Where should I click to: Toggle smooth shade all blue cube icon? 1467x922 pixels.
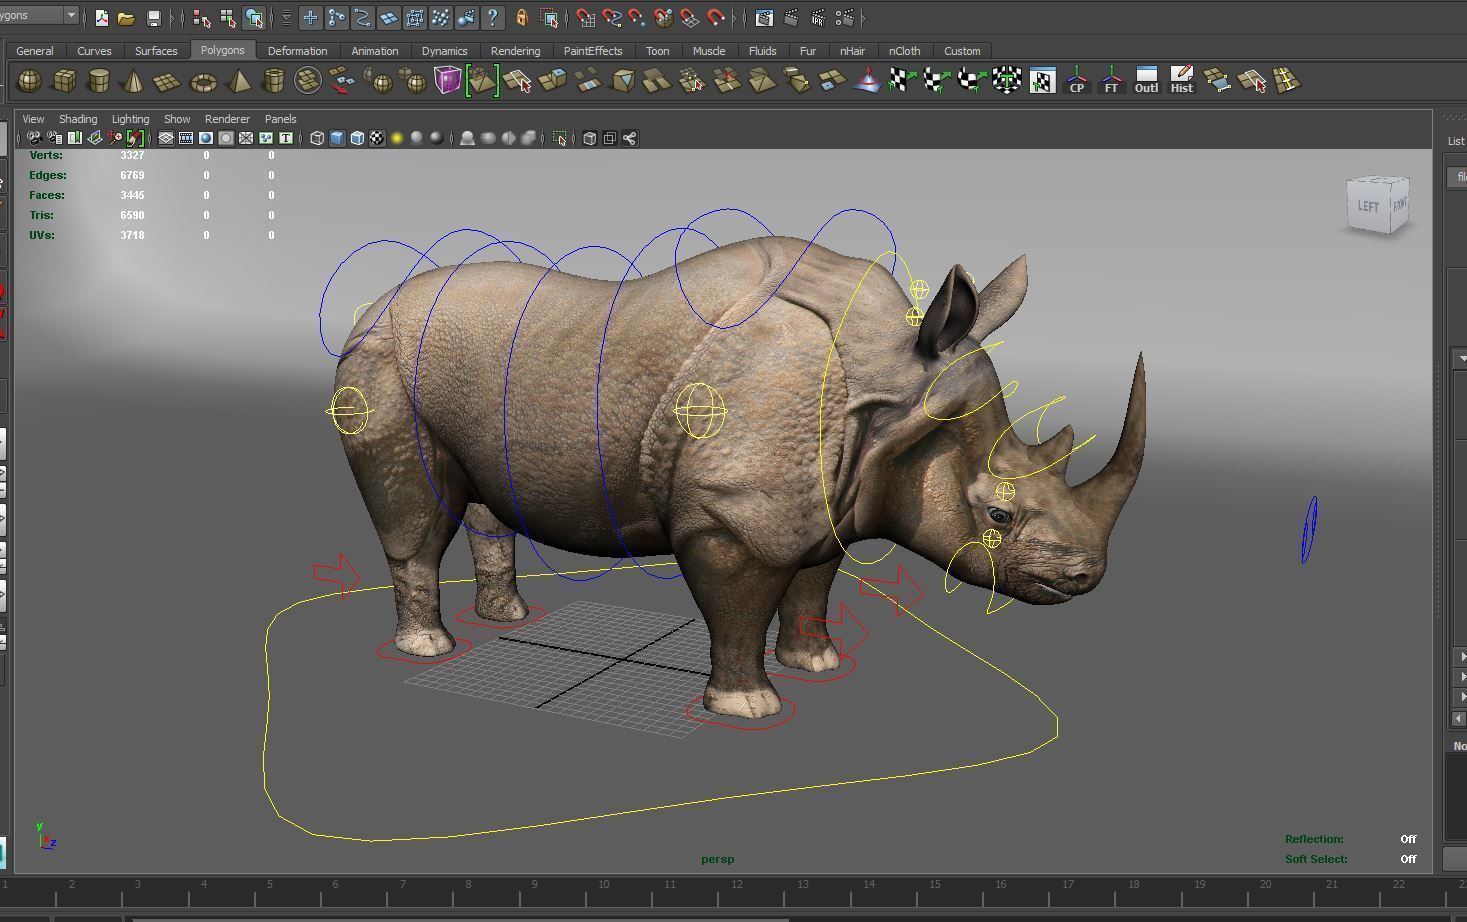tap(337, 138)
